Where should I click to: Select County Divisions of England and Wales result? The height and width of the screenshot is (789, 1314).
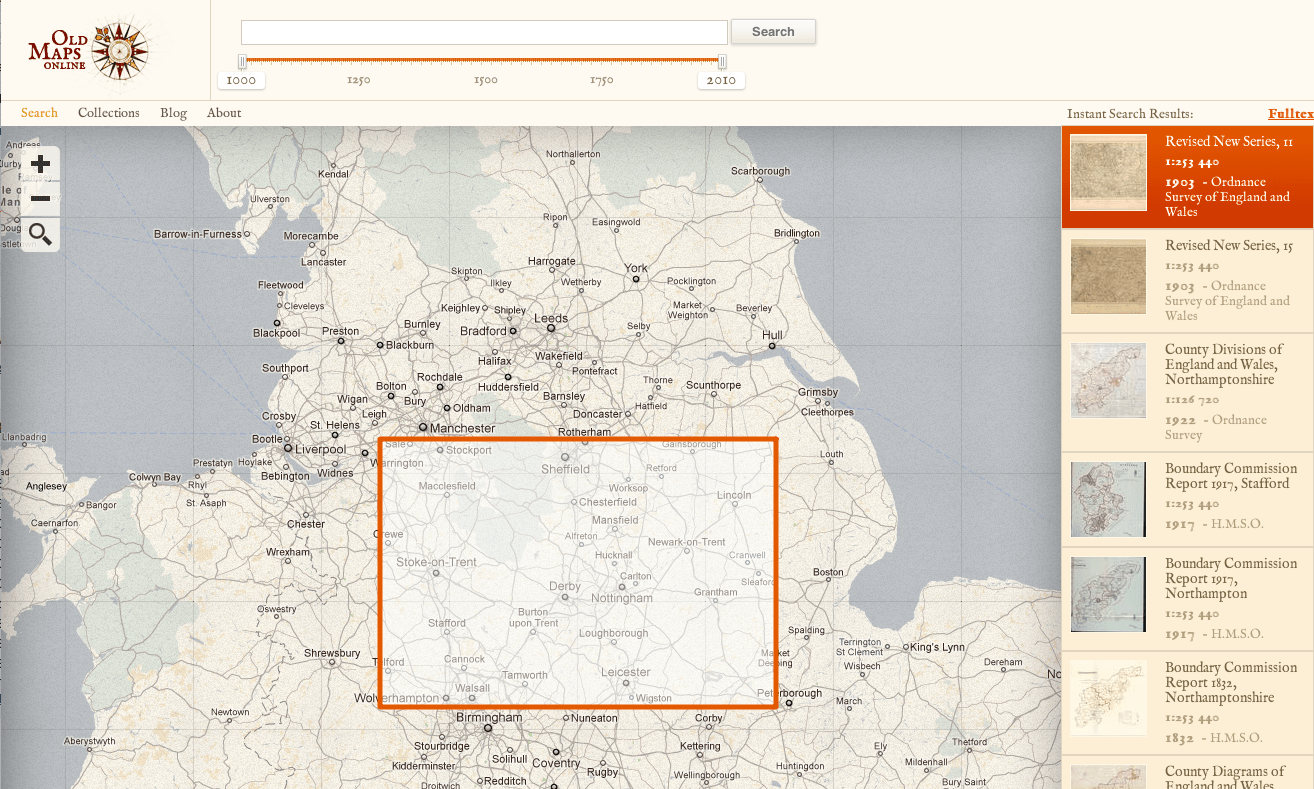coord(1224,365)
